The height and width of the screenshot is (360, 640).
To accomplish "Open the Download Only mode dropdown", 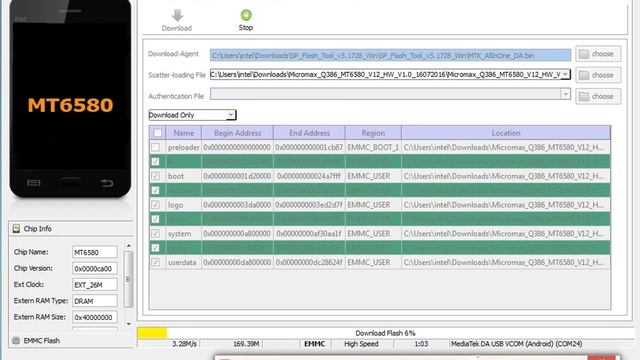I will (x=192, y=115).
